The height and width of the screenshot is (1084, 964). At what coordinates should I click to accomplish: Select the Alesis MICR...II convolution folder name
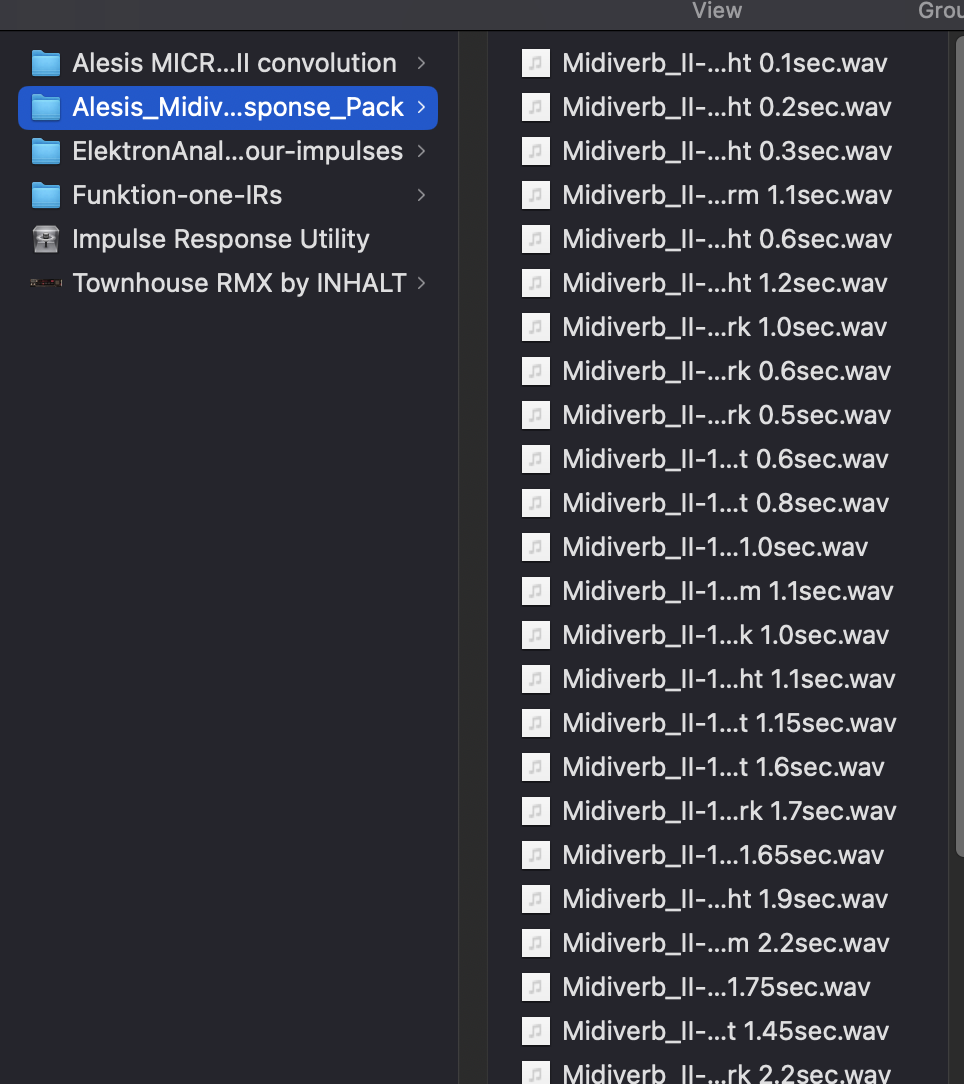234,64
